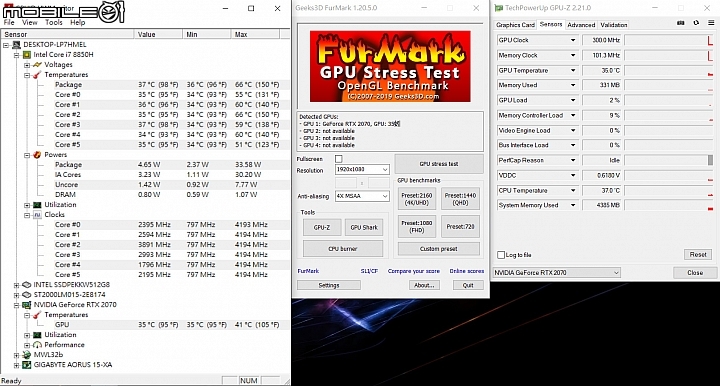Image resolution: width=720 pixels, height=386 pixels.
Task: Click the CPU Utilization icon
Action: tap(37, 205)
